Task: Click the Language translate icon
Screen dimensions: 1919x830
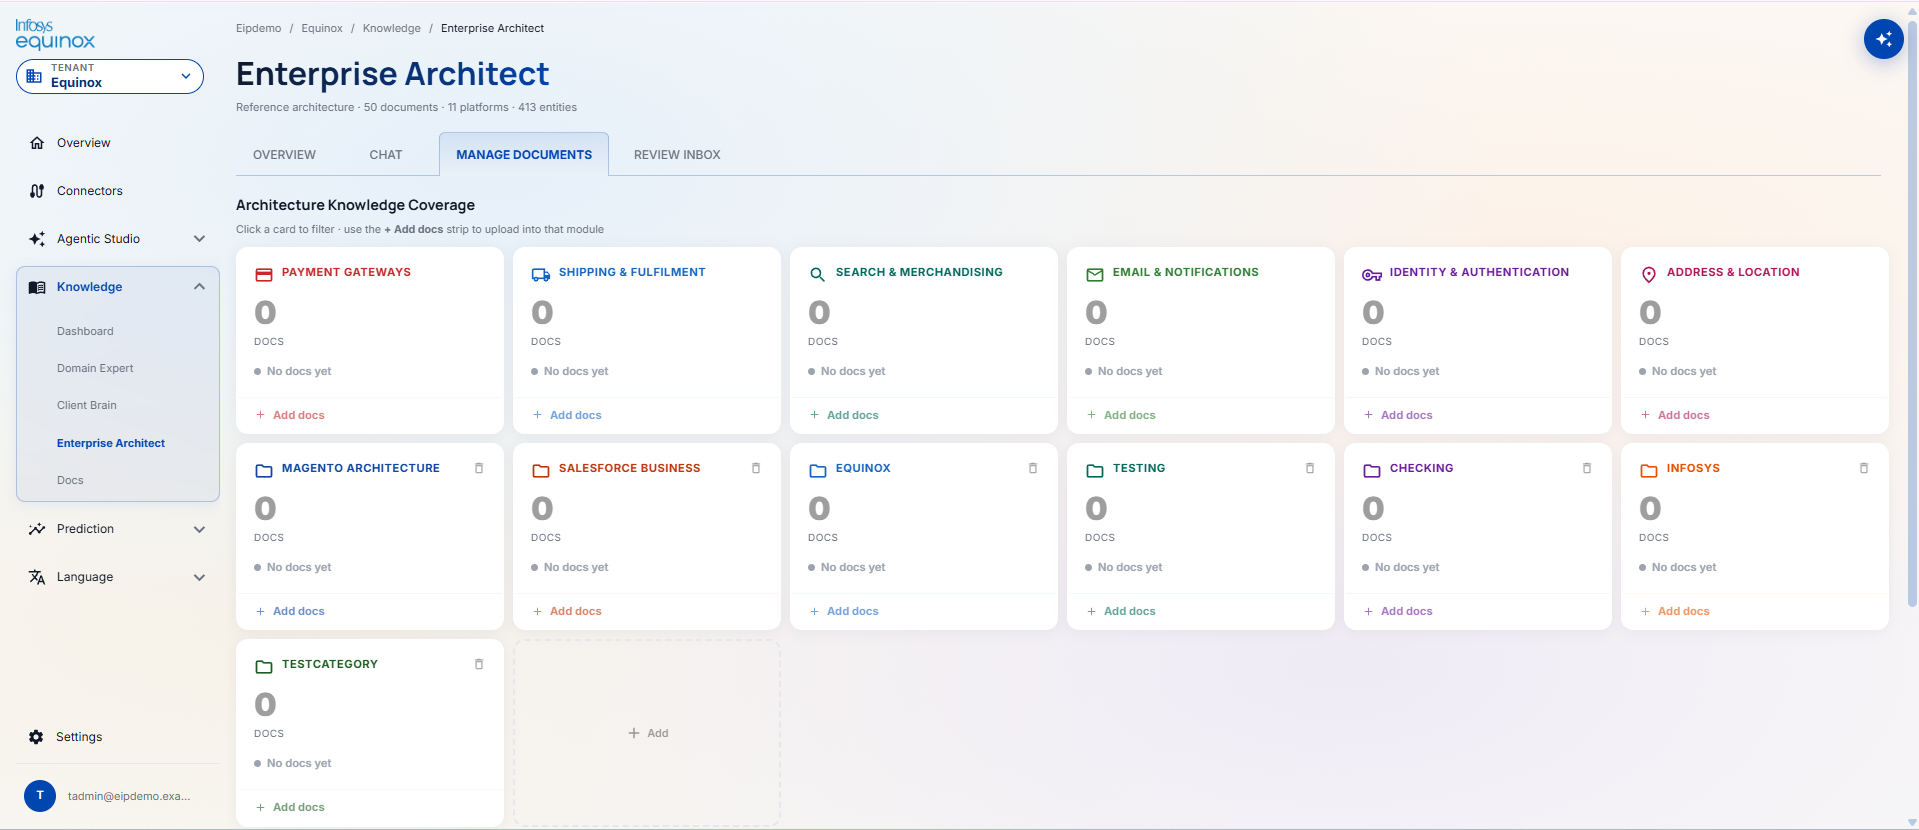Action: click(x=37, y=577)
